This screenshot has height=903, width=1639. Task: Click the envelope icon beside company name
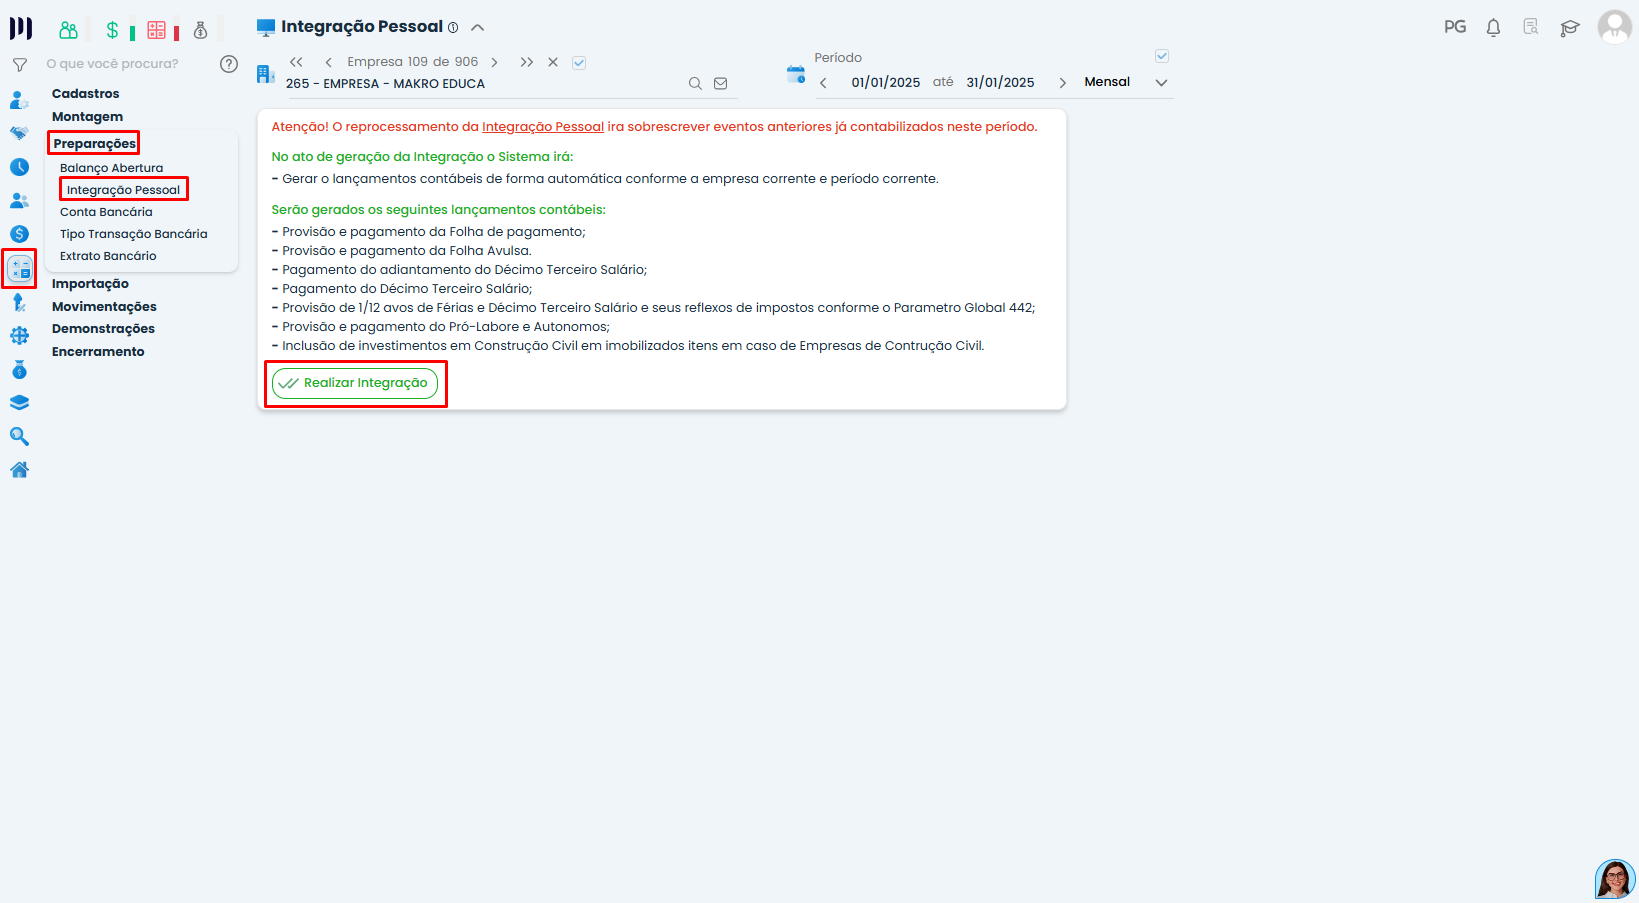(x=720, y=84)
